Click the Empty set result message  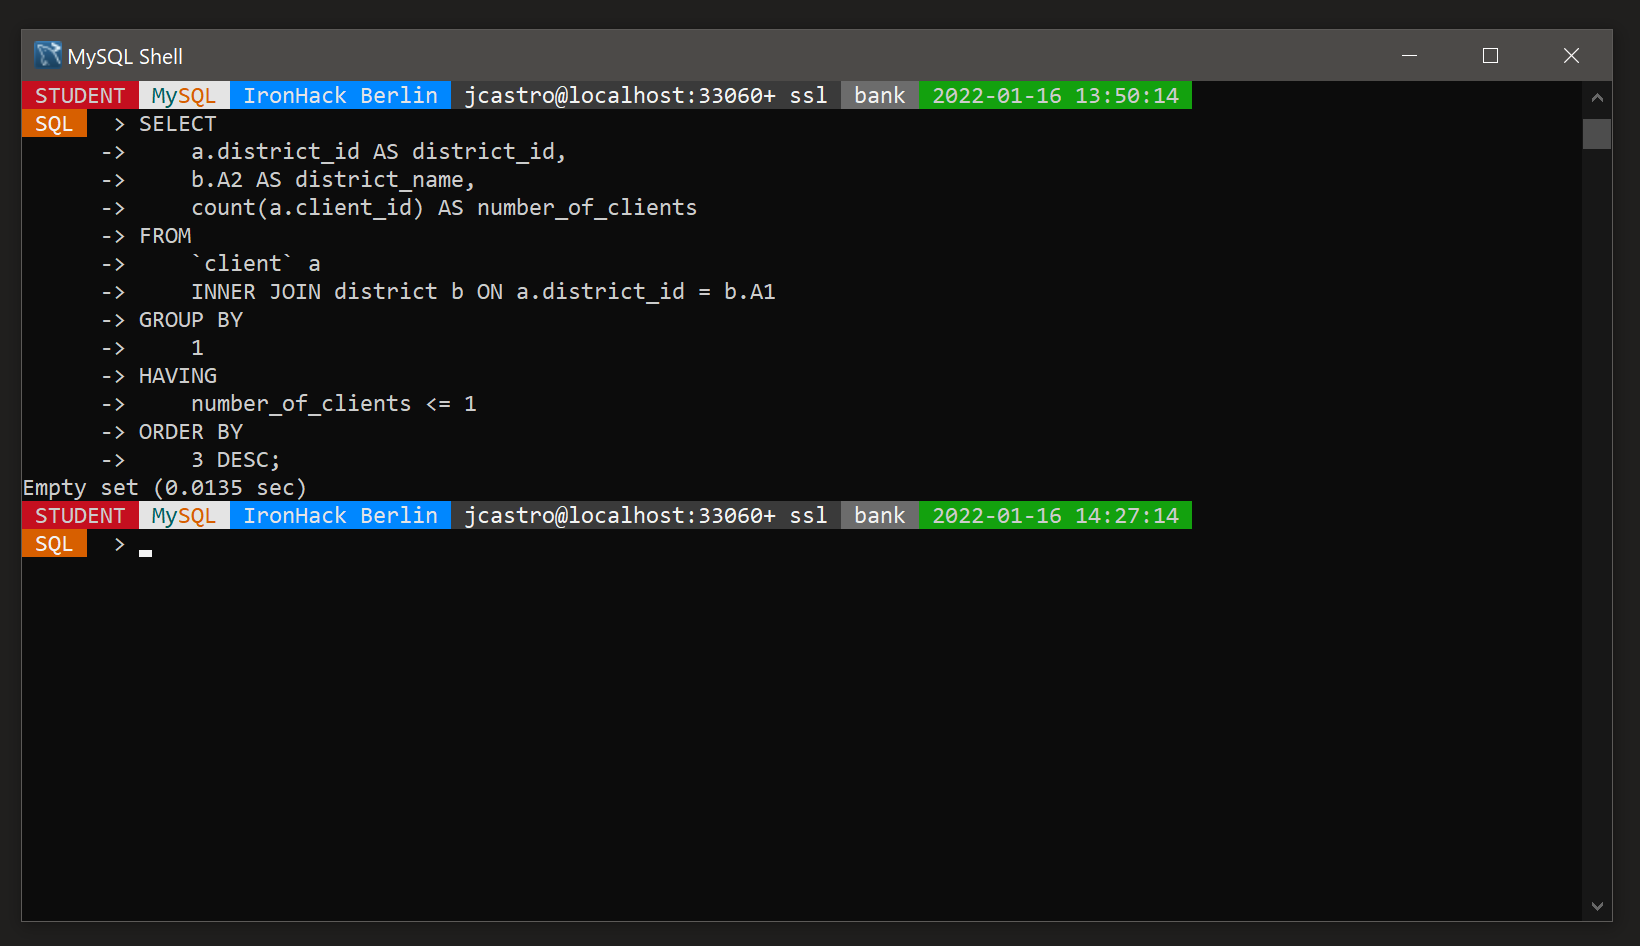[x=164, y=487]
